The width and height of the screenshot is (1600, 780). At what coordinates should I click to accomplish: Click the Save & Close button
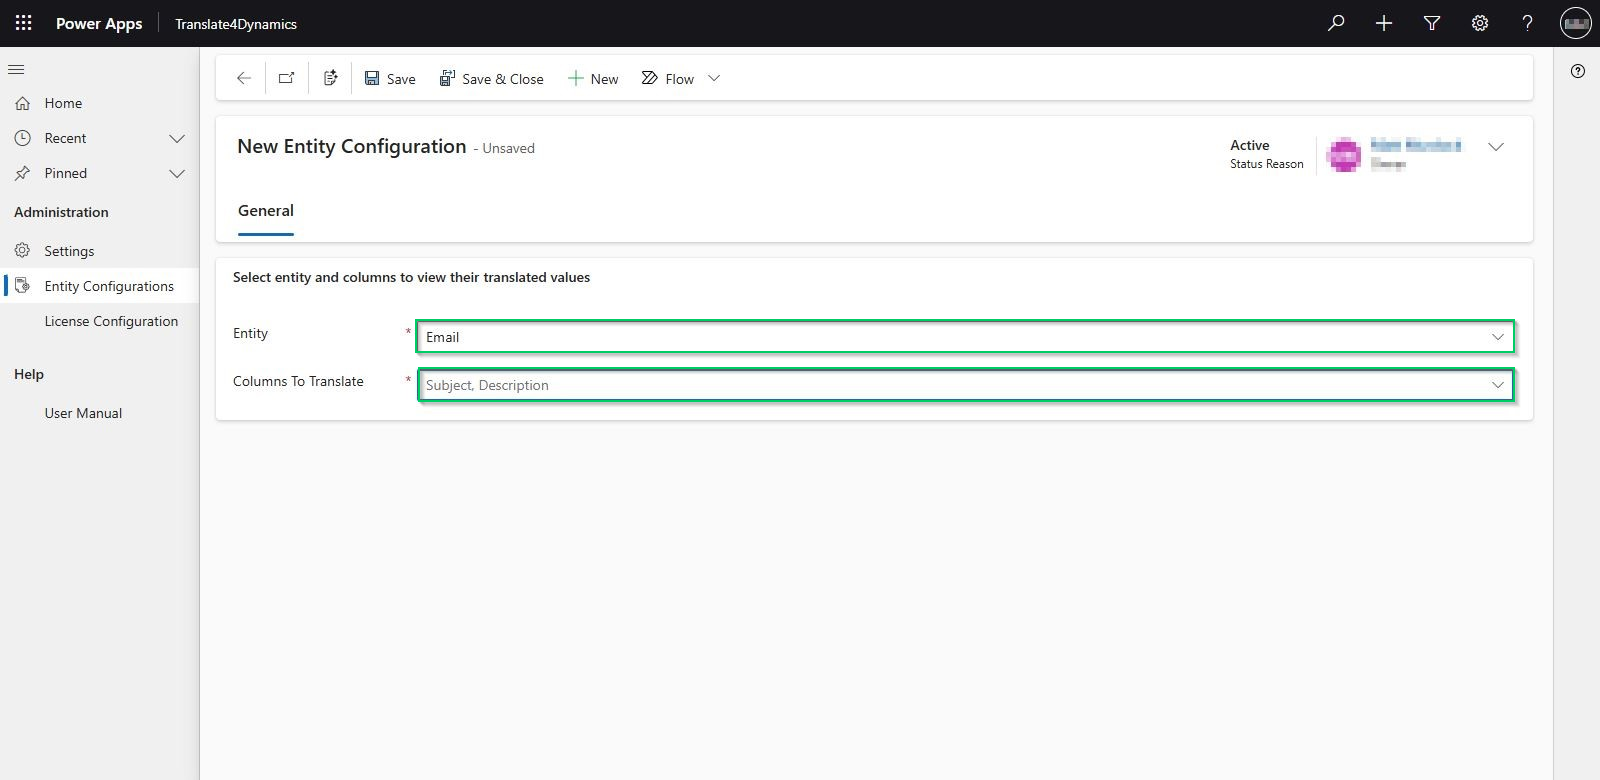click(x=492, y=79)
